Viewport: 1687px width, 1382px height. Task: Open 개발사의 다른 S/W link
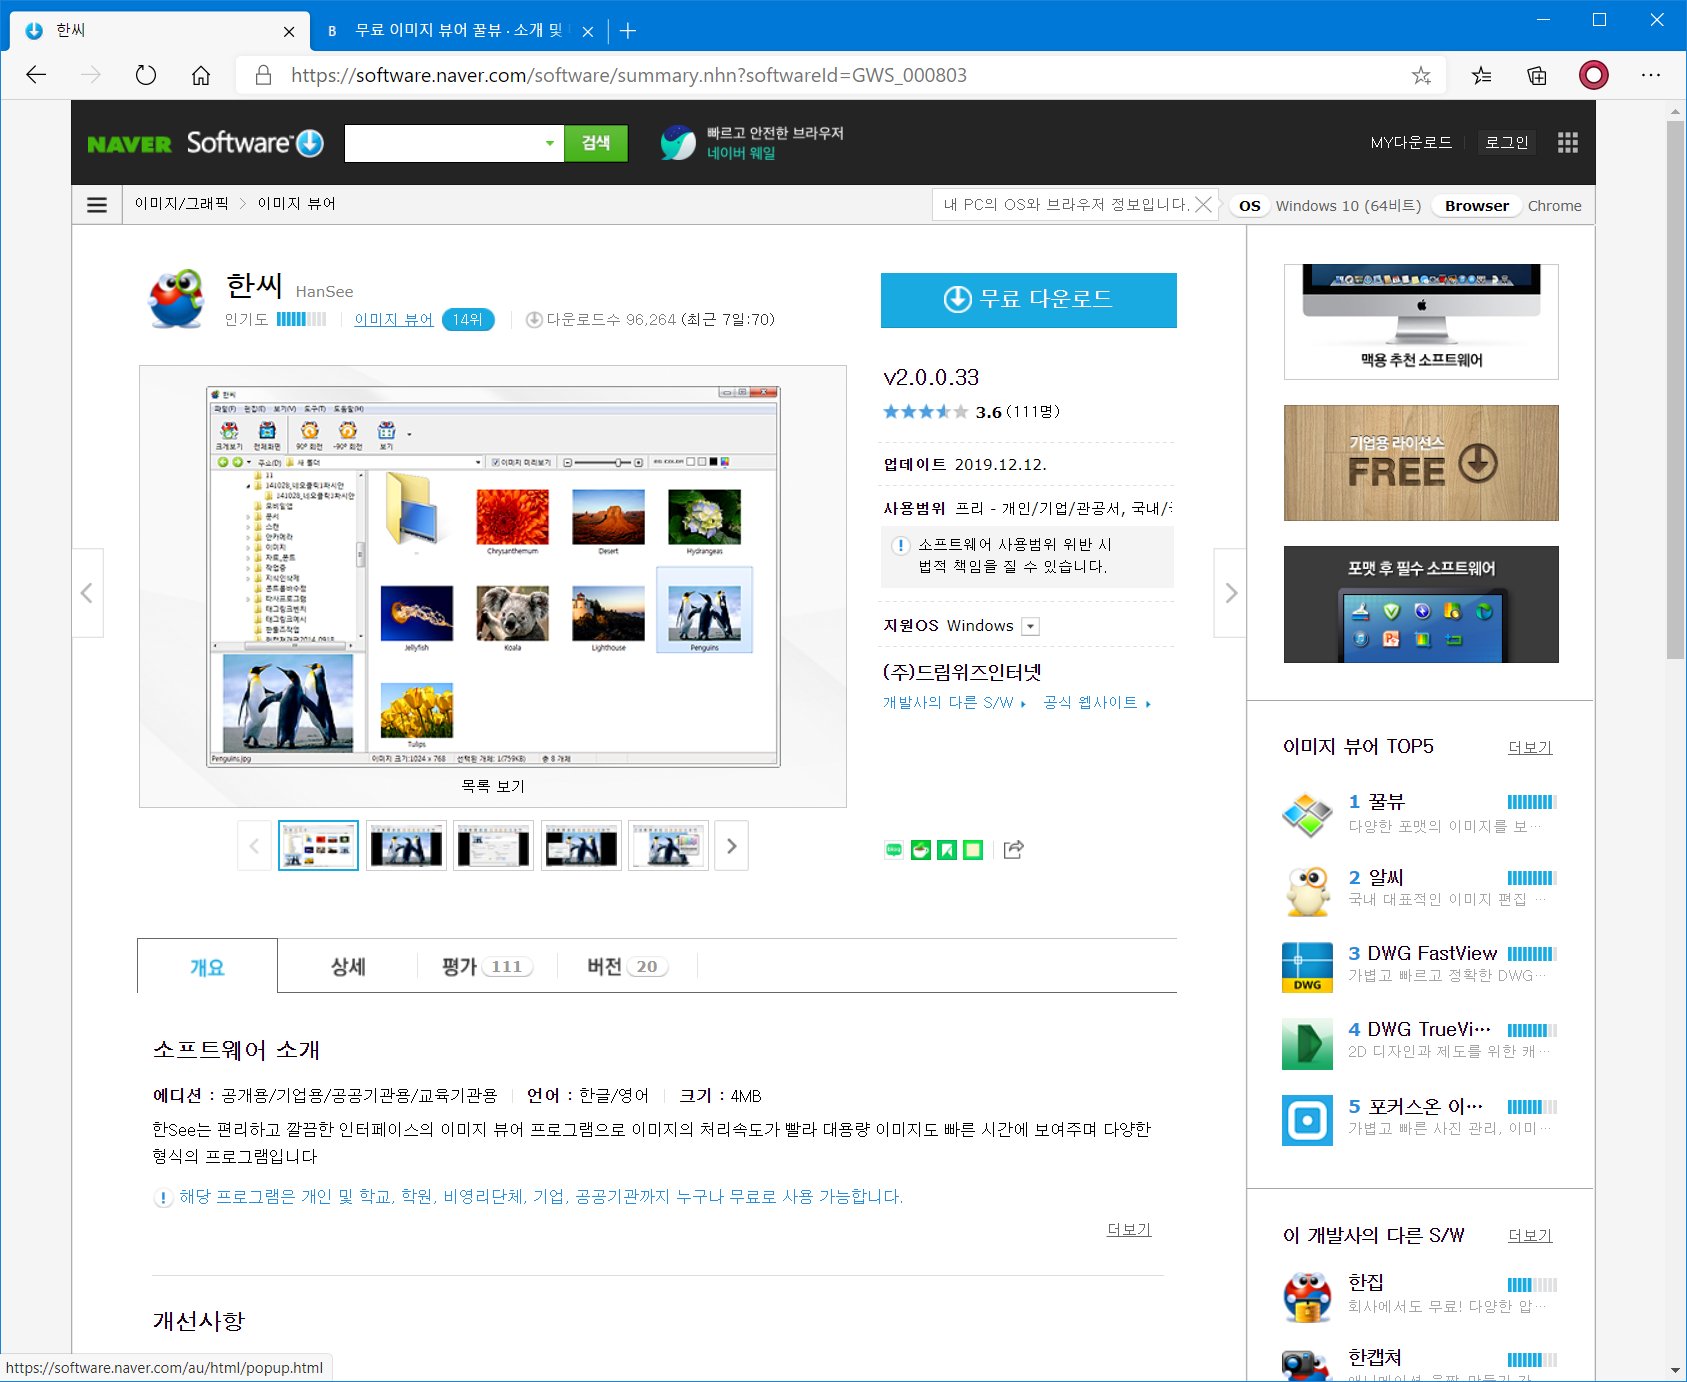(954, 703)
